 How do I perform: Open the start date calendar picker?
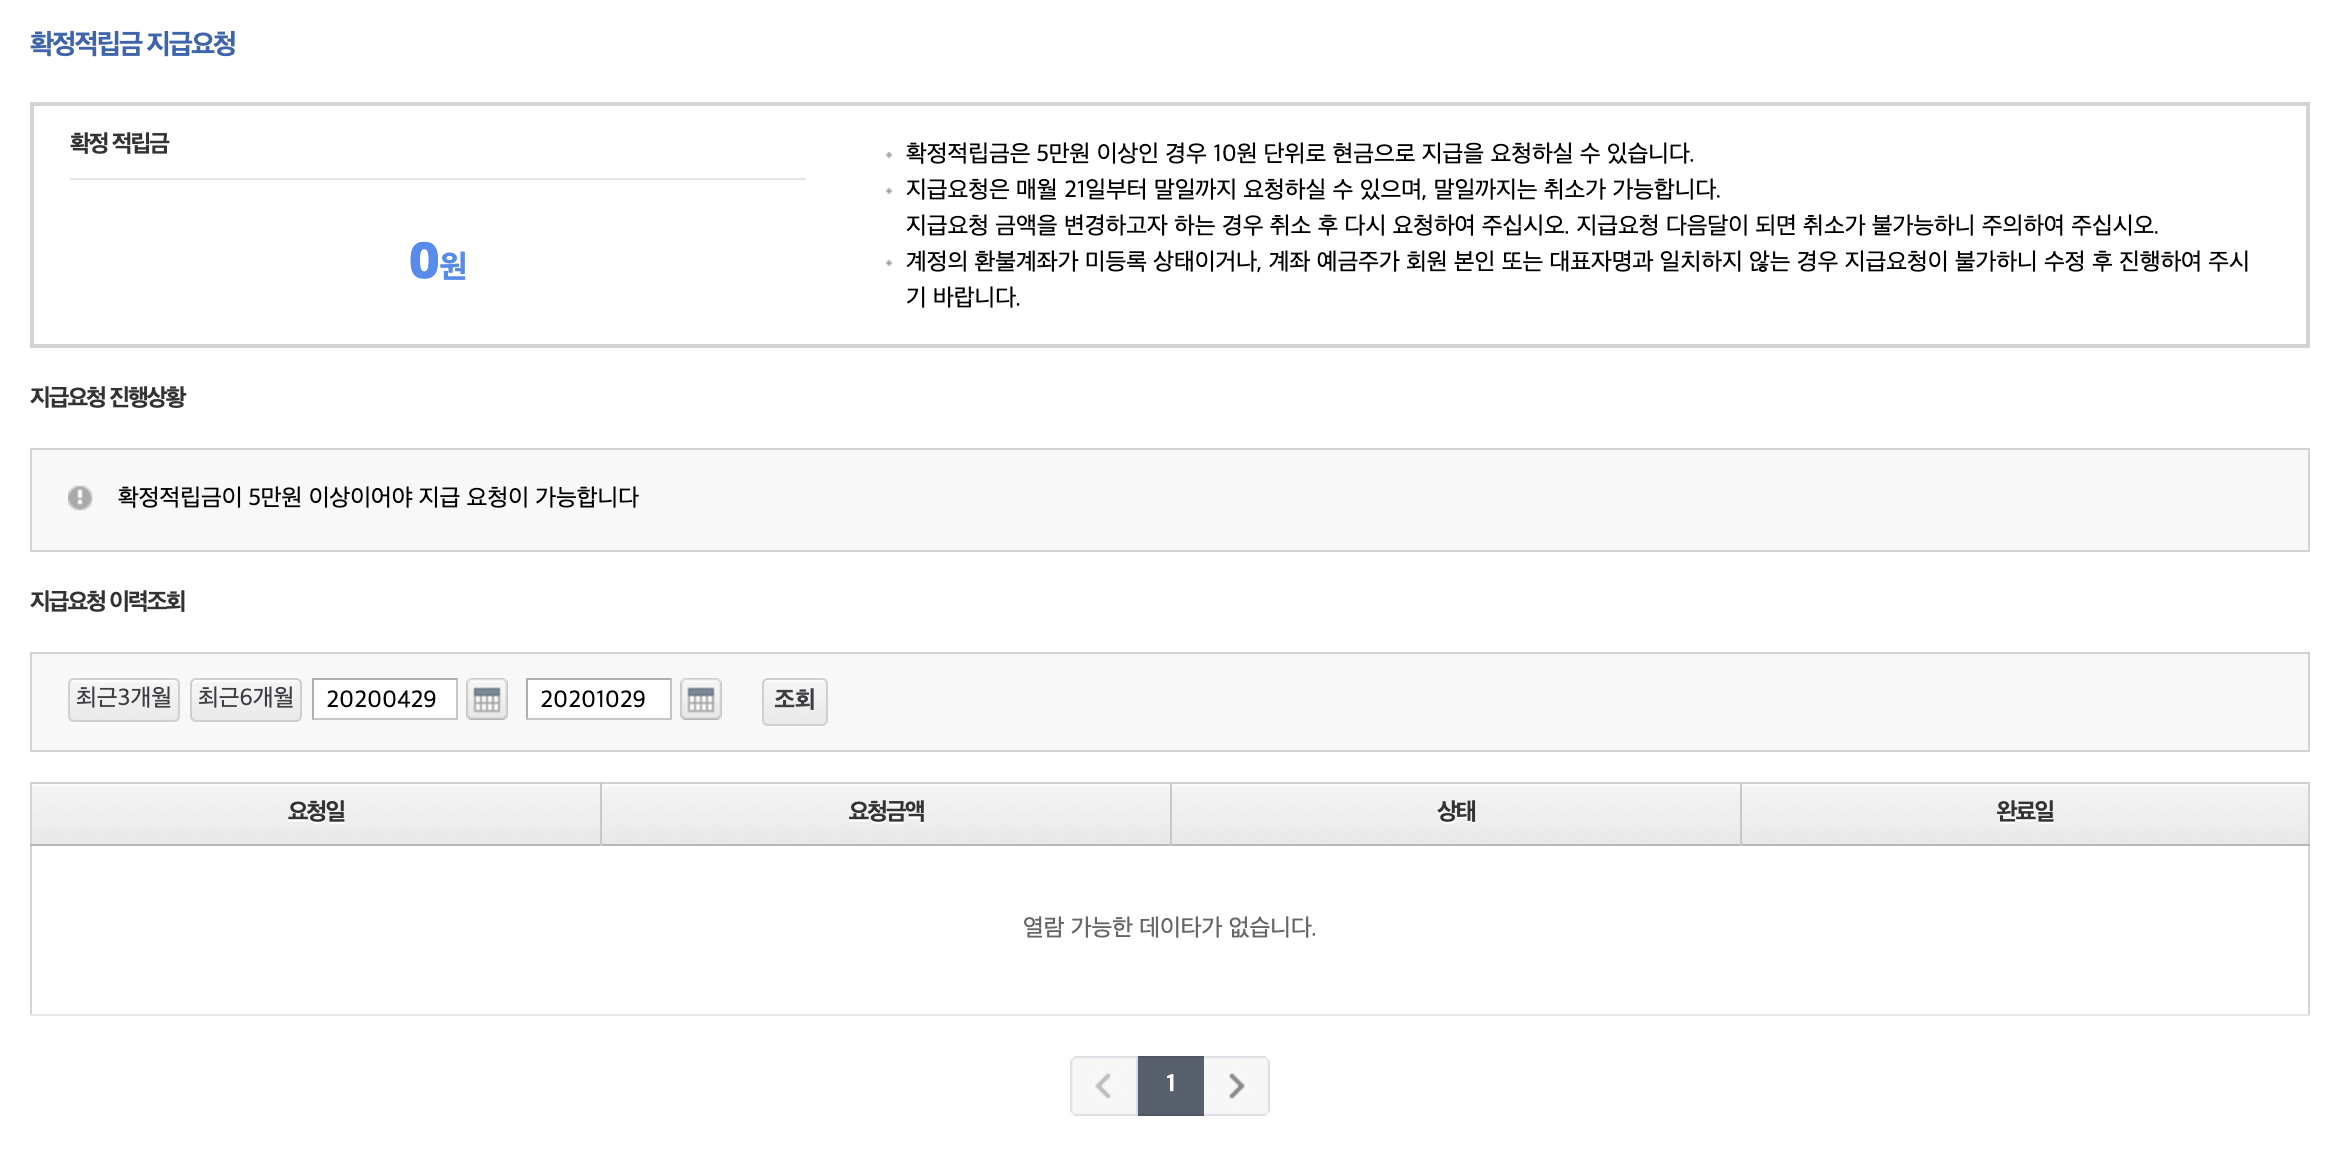pos(487,700)
